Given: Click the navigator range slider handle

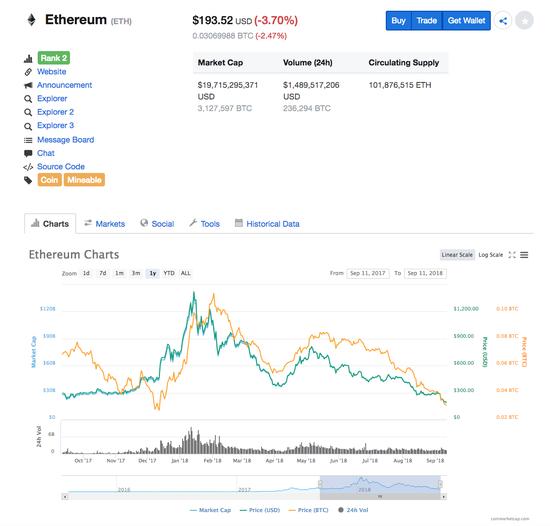Looking at the screenshot, I should 380,497.
